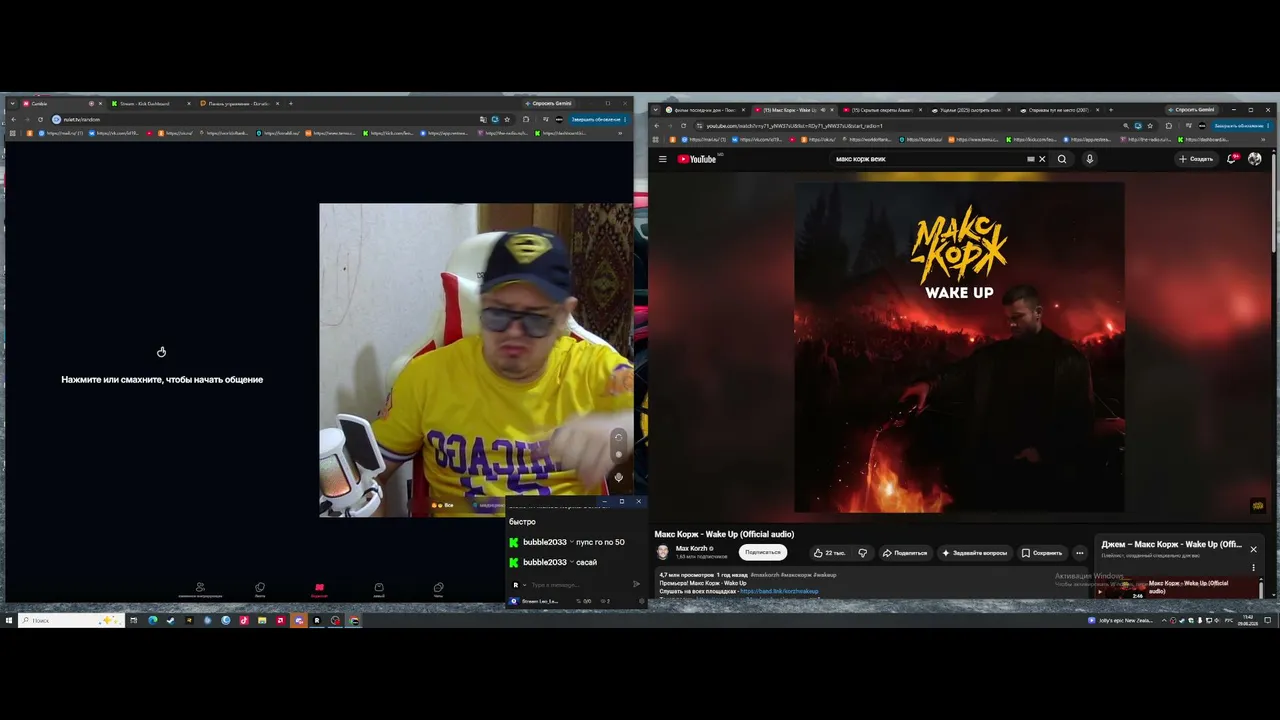
Task: Like the Wake Up video
Action: [828, 553]
